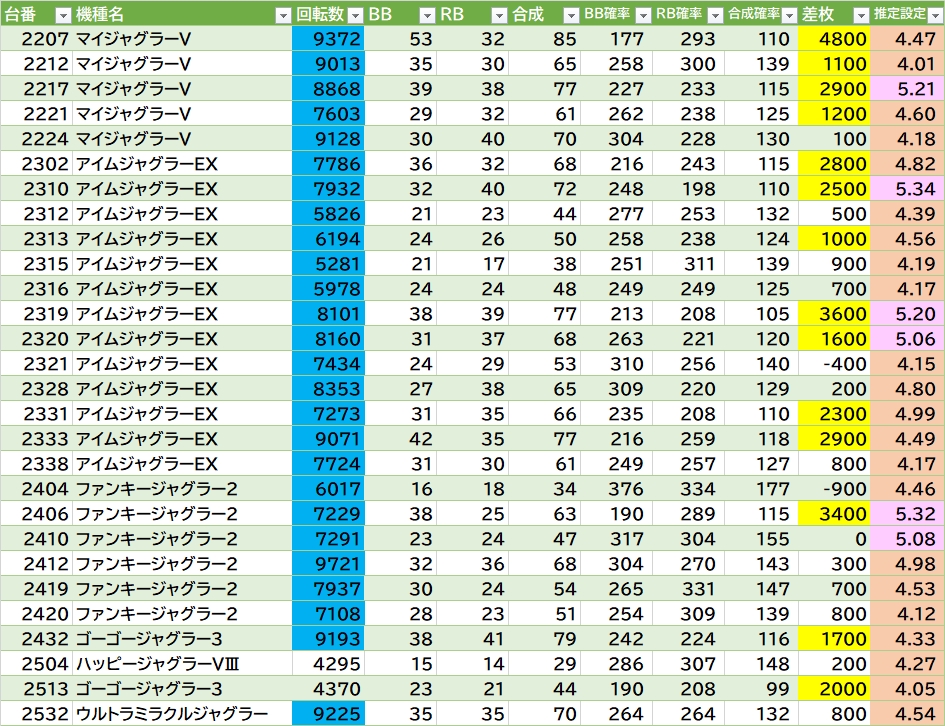The height and width of the screenshot is (726, 945).
Task: Select machine number cell 2207
Action: pyautogui.click(x=37, y=39)
